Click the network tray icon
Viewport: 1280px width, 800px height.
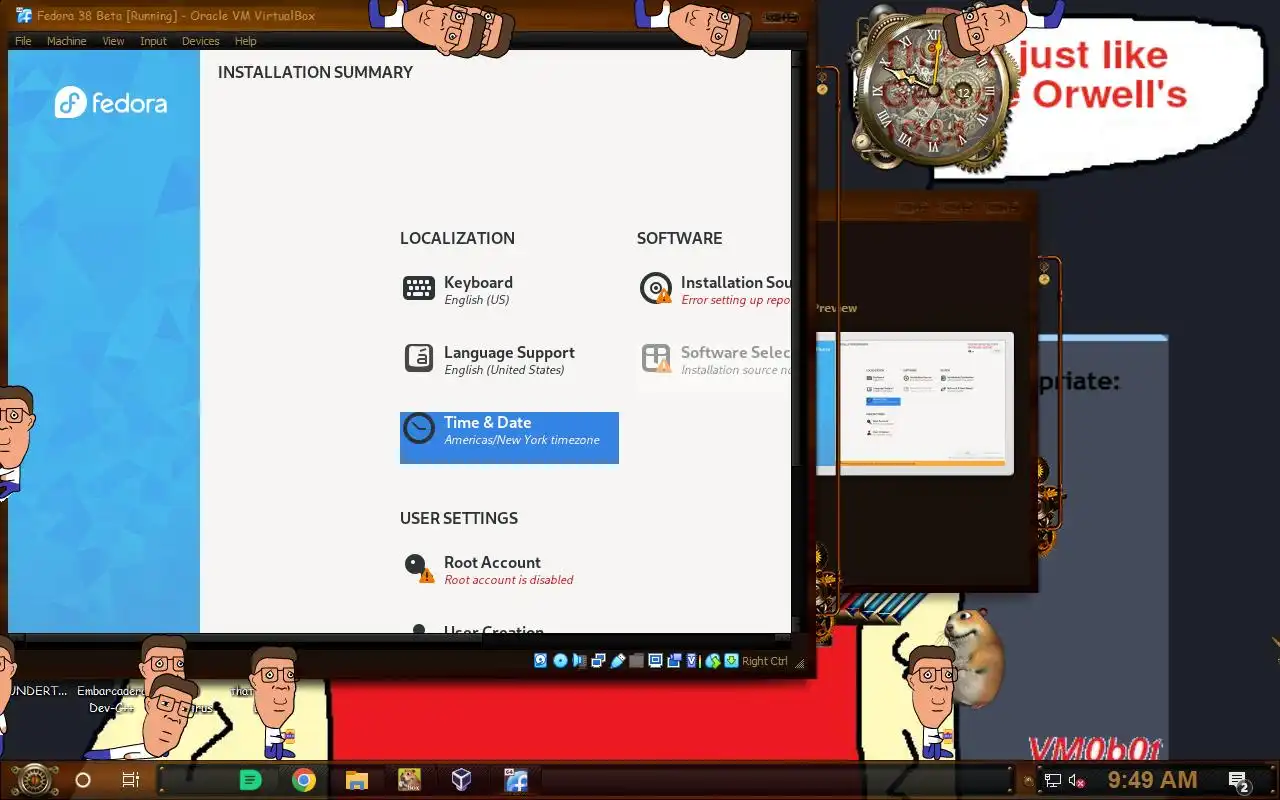pos(1053,781)
